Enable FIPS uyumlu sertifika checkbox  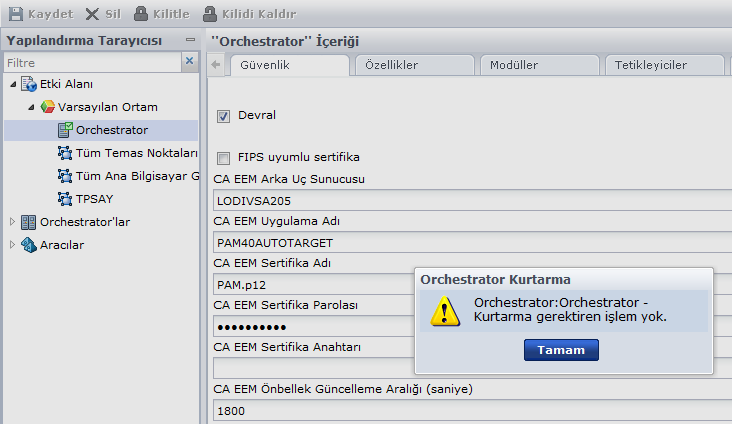coord(223,158)
